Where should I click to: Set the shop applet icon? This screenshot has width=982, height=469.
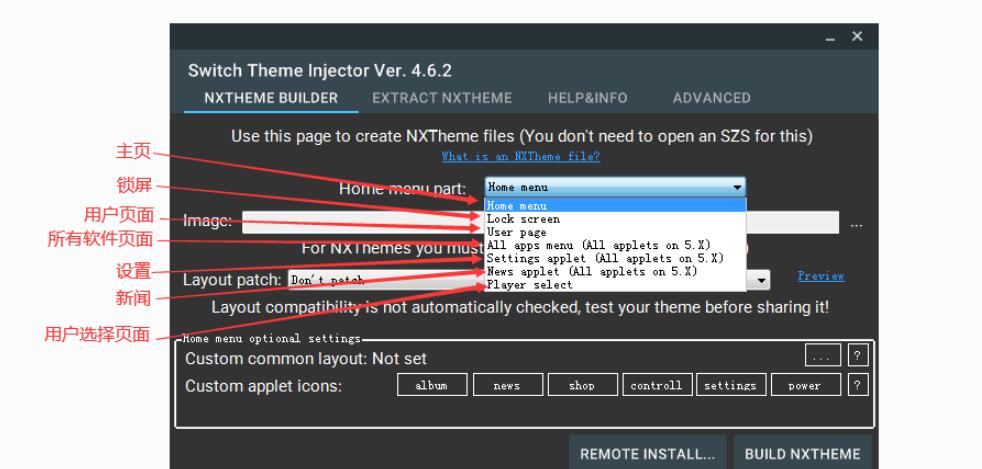(582, 385)
